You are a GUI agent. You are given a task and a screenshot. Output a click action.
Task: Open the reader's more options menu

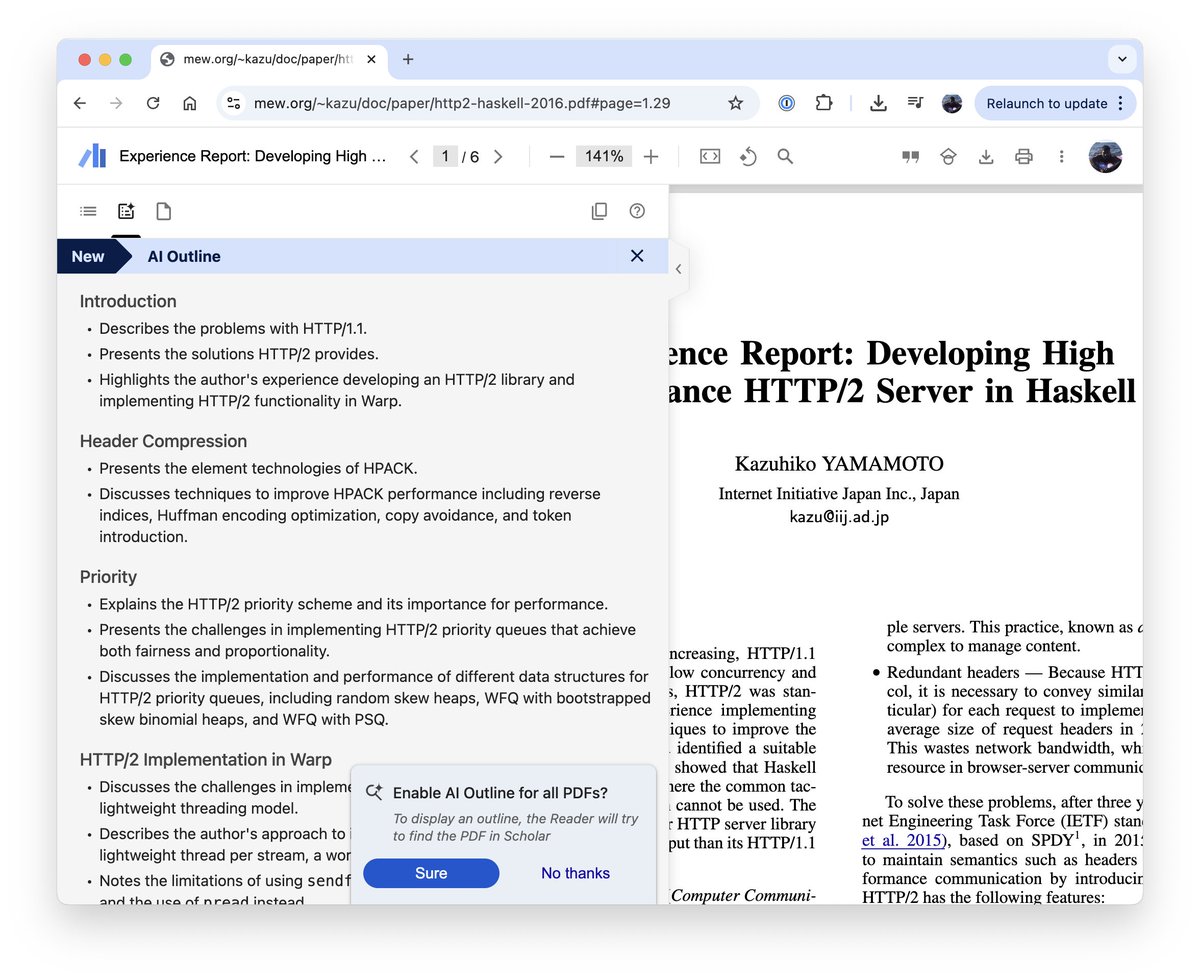(1061, 156)
